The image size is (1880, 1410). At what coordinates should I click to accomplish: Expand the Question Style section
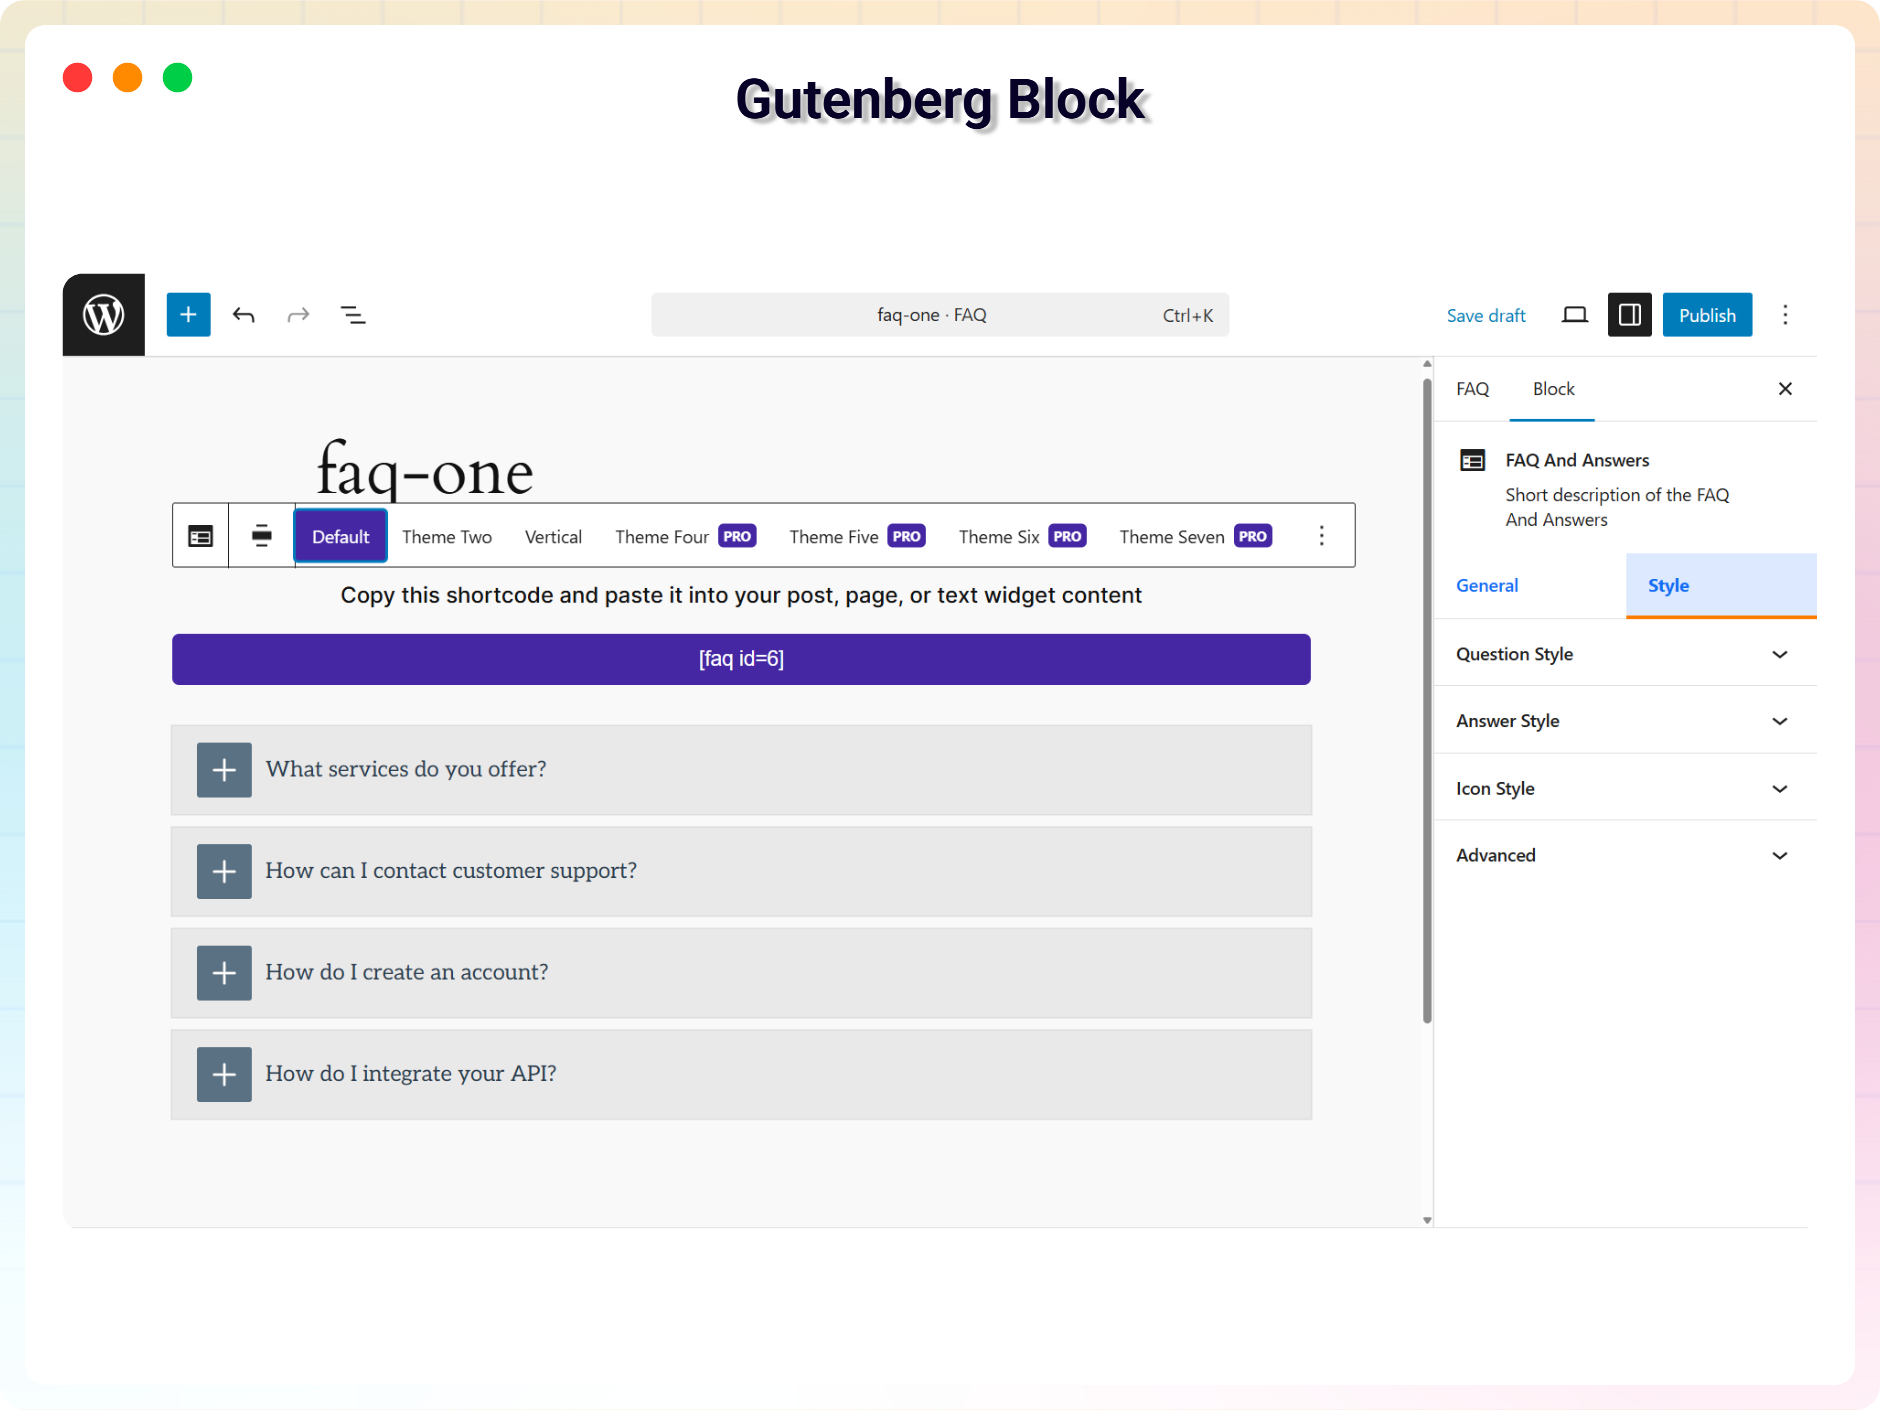tap(1624, 654)
